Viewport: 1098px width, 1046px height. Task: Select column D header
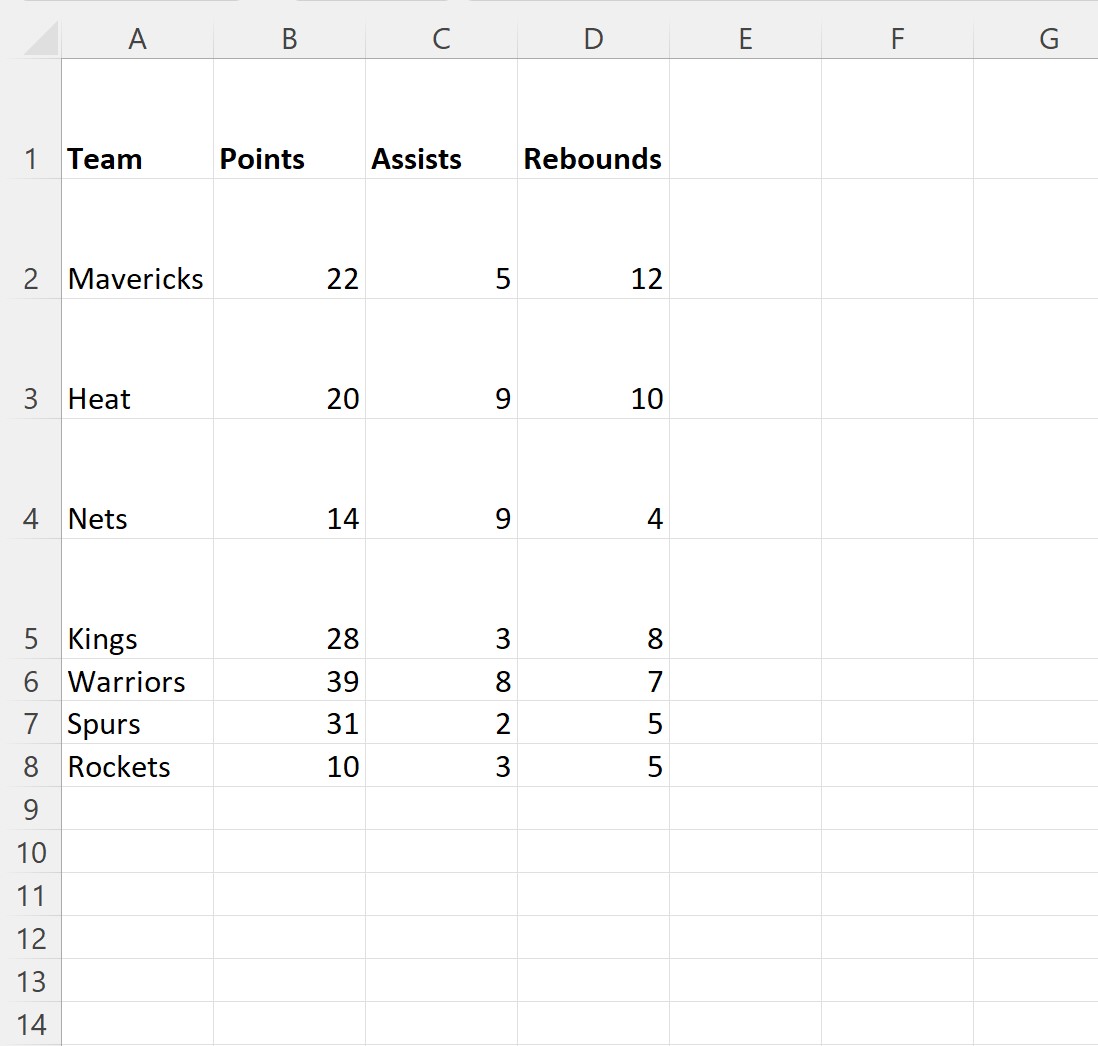tap(593, 39)
